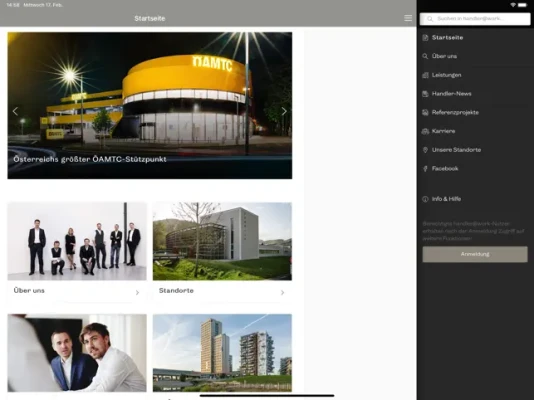Screen dimensions: 534x400
Task: Open the two men meeting thumbnail
Action: [77, 353]
